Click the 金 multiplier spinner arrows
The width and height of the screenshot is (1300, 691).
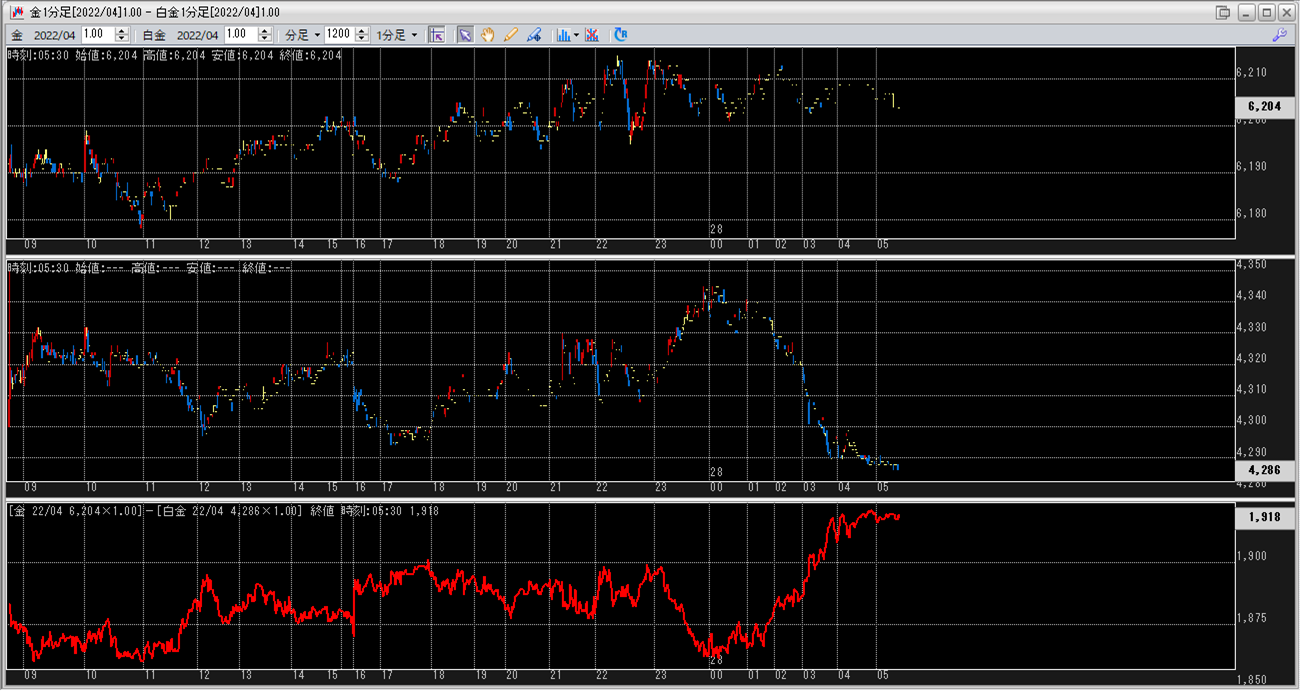(121, 35)
